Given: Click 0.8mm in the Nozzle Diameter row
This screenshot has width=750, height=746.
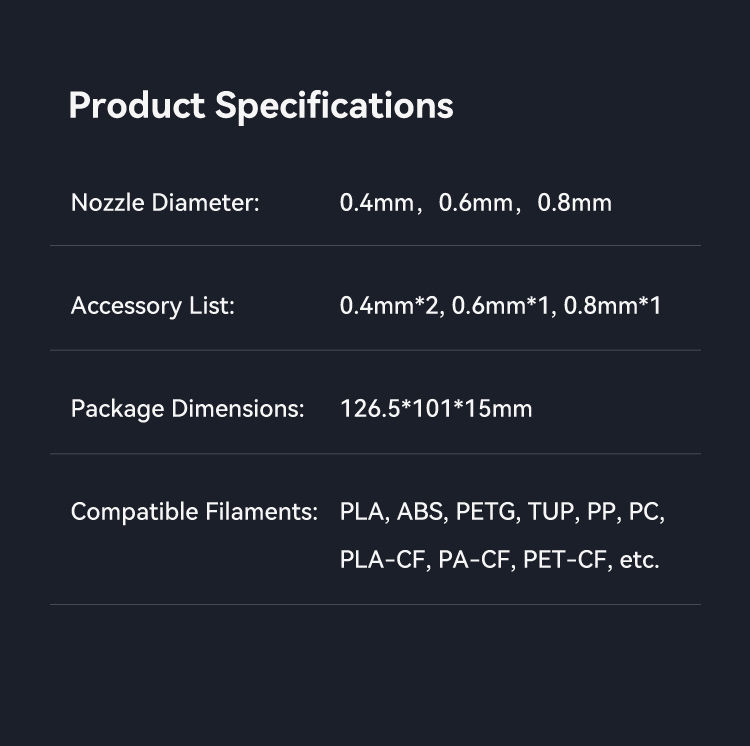Looking at the screenshot, I should 574,203.
